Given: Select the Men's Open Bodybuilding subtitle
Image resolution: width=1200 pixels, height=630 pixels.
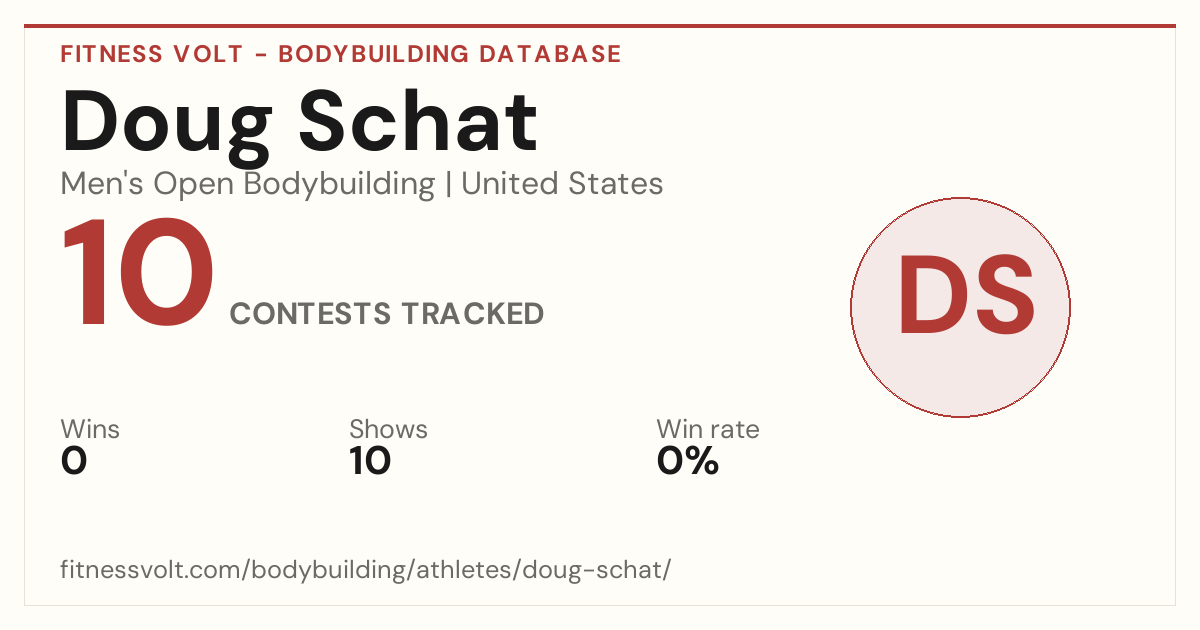Looking at the screenshot, I should (x=248, y=184).
